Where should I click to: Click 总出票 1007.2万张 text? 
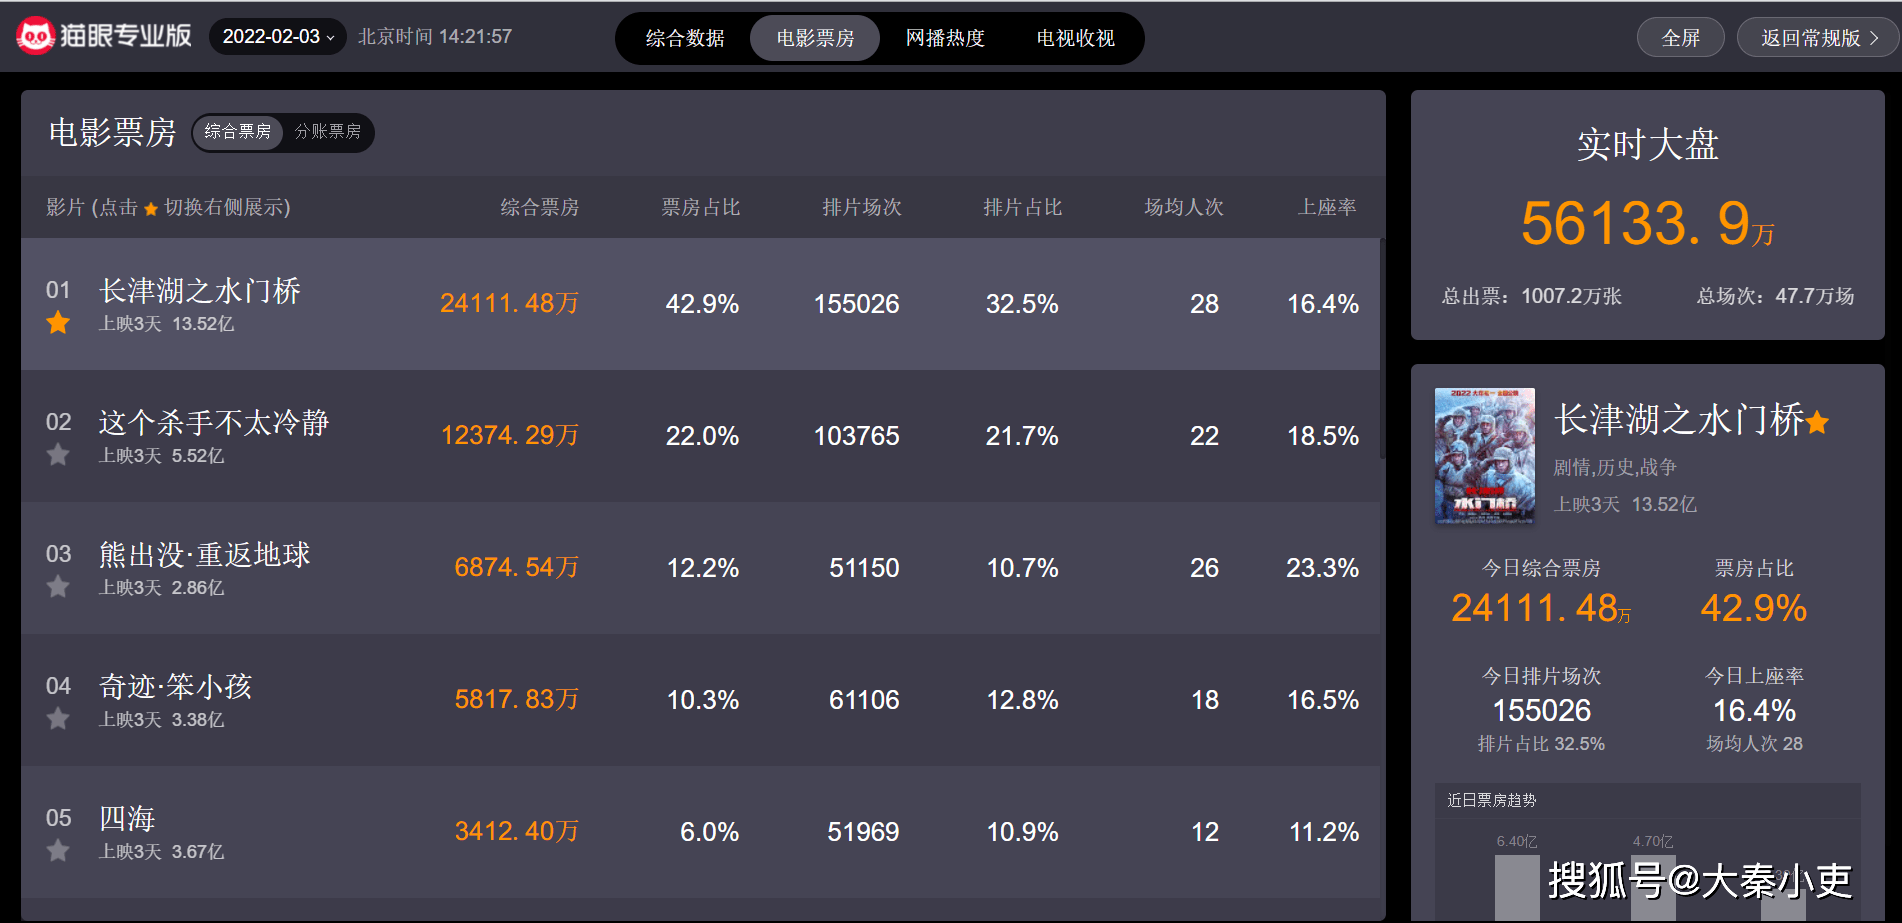(x=1532, y=296)
